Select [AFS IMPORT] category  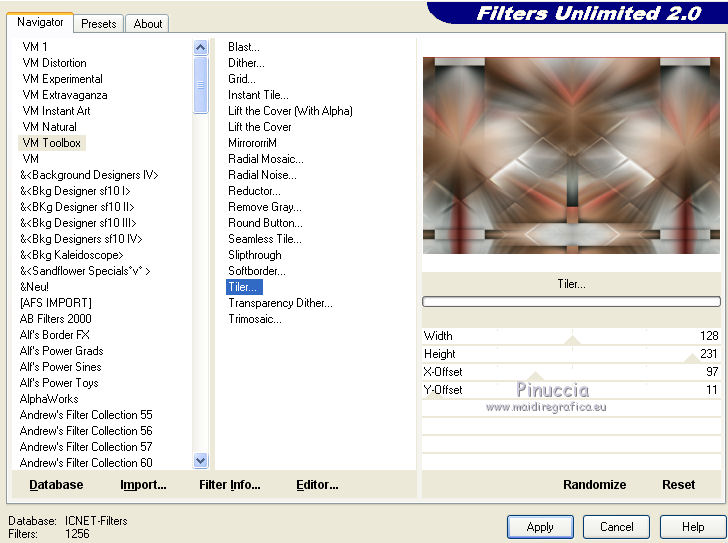click(x=56, y=303)
